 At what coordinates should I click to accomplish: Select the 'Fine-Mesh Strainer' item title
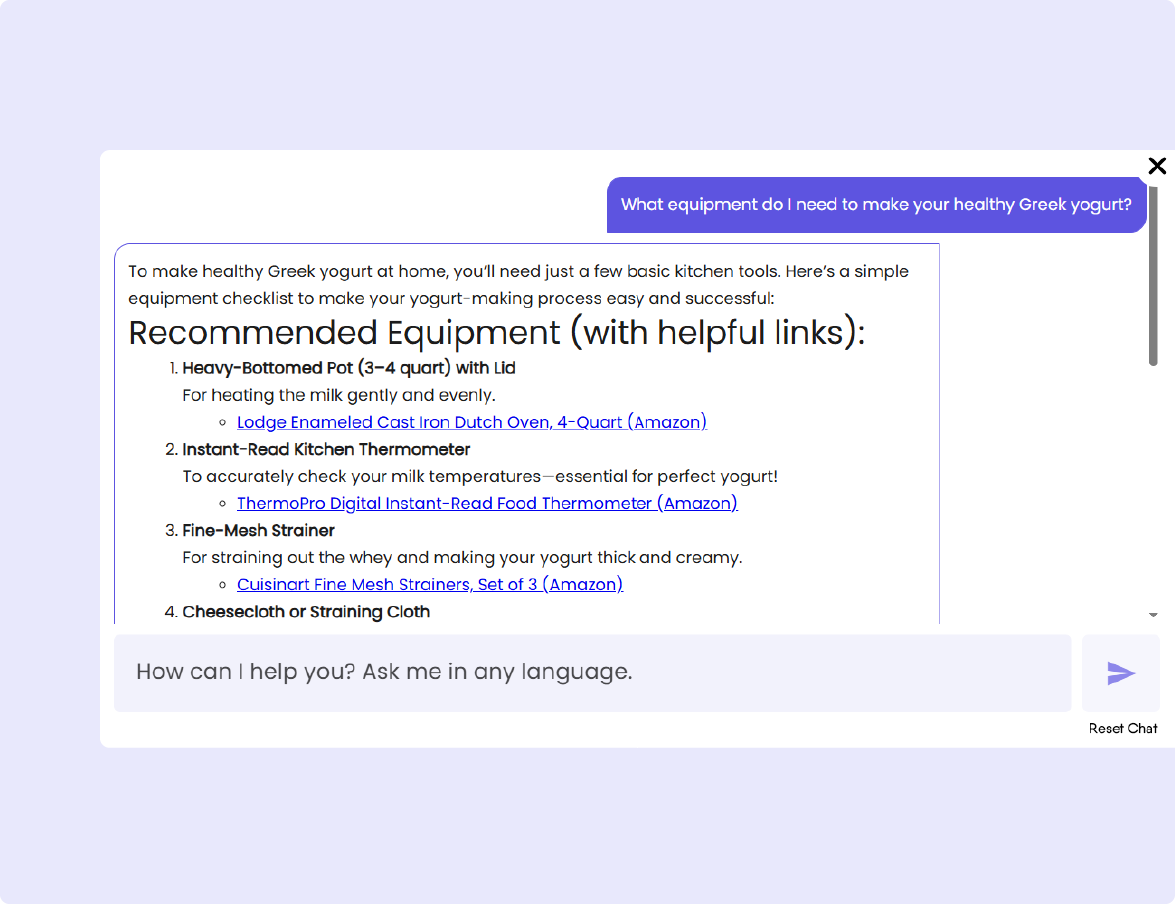[x=258, y=530]
